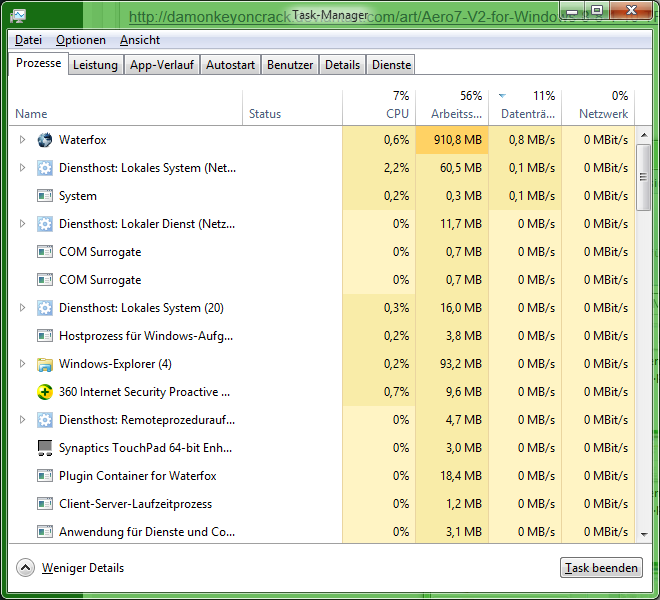Click the Task-Manager title bar icon

click(x=18, y=16)
